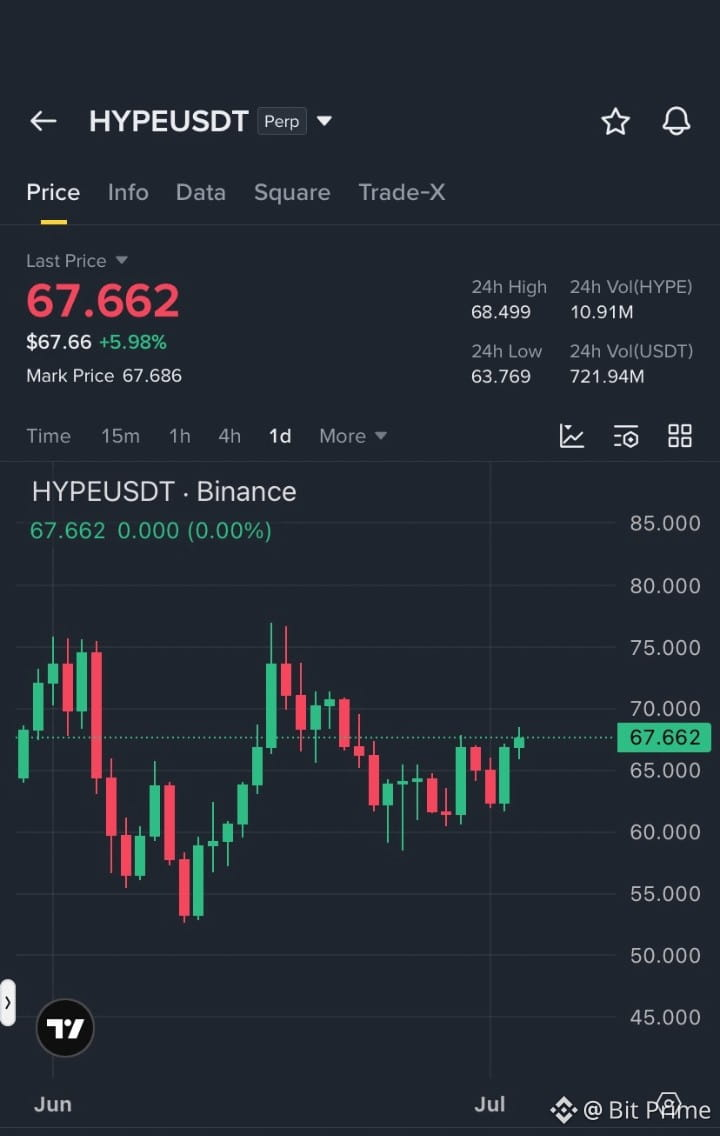Viewport: 720px width, 1136px height.
Task: Switch to the Price tab
Action: (53, 193)
